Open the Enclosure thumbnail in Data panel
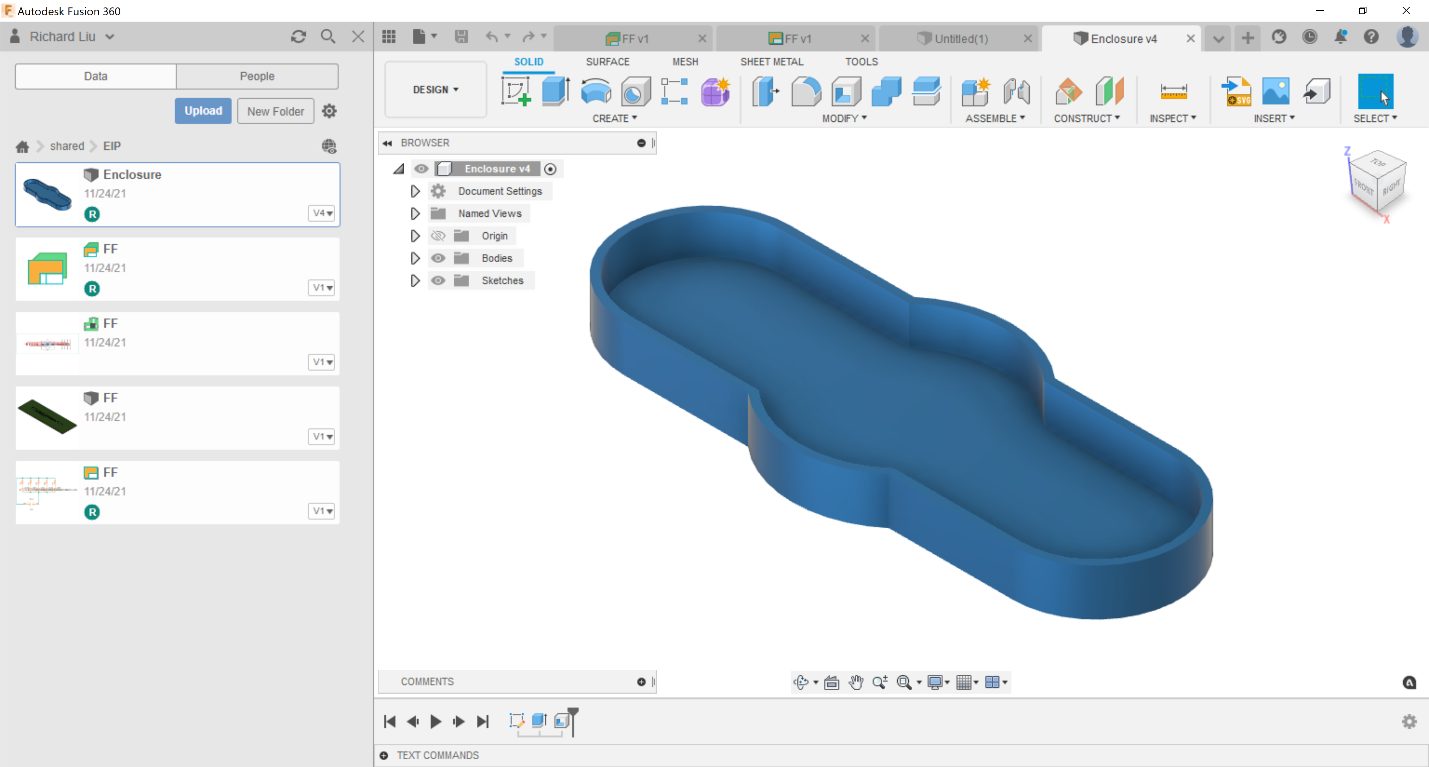This screenshot has height=767, width=1429. pyautogui.click(x=47, y=193)
